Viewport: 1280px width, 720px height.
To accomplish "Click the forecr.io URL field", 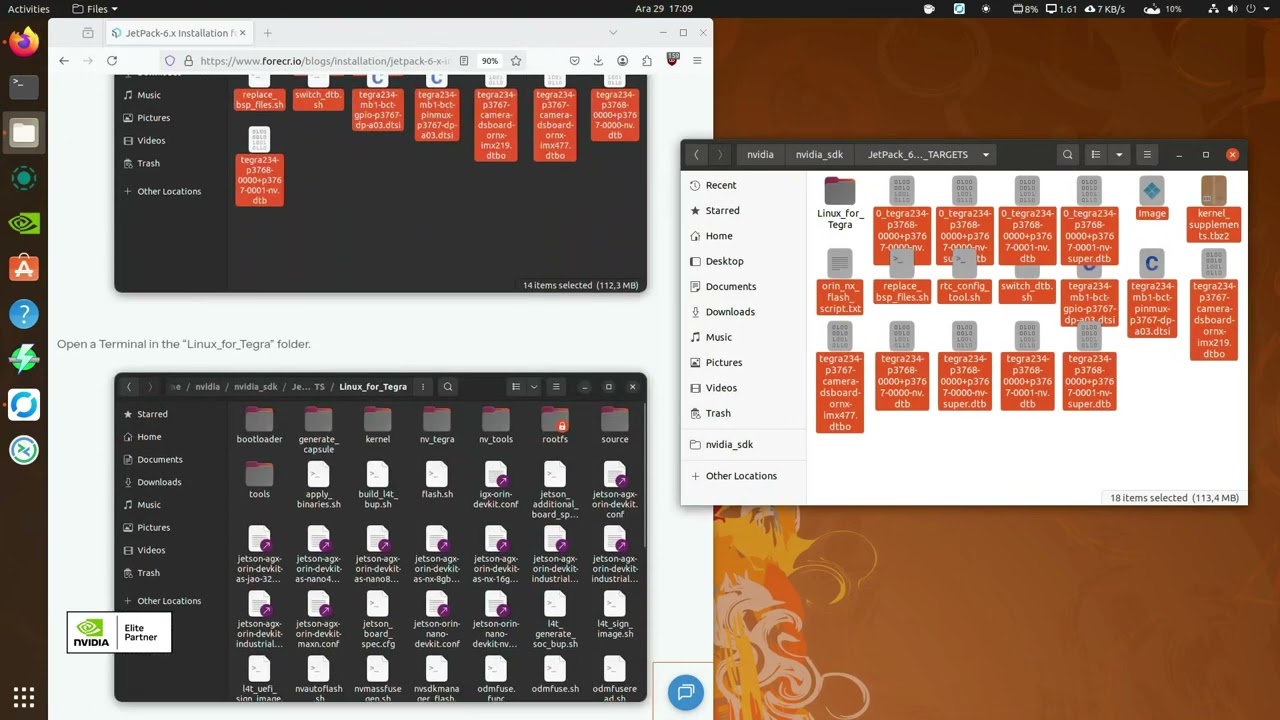I will pos(325,61).
